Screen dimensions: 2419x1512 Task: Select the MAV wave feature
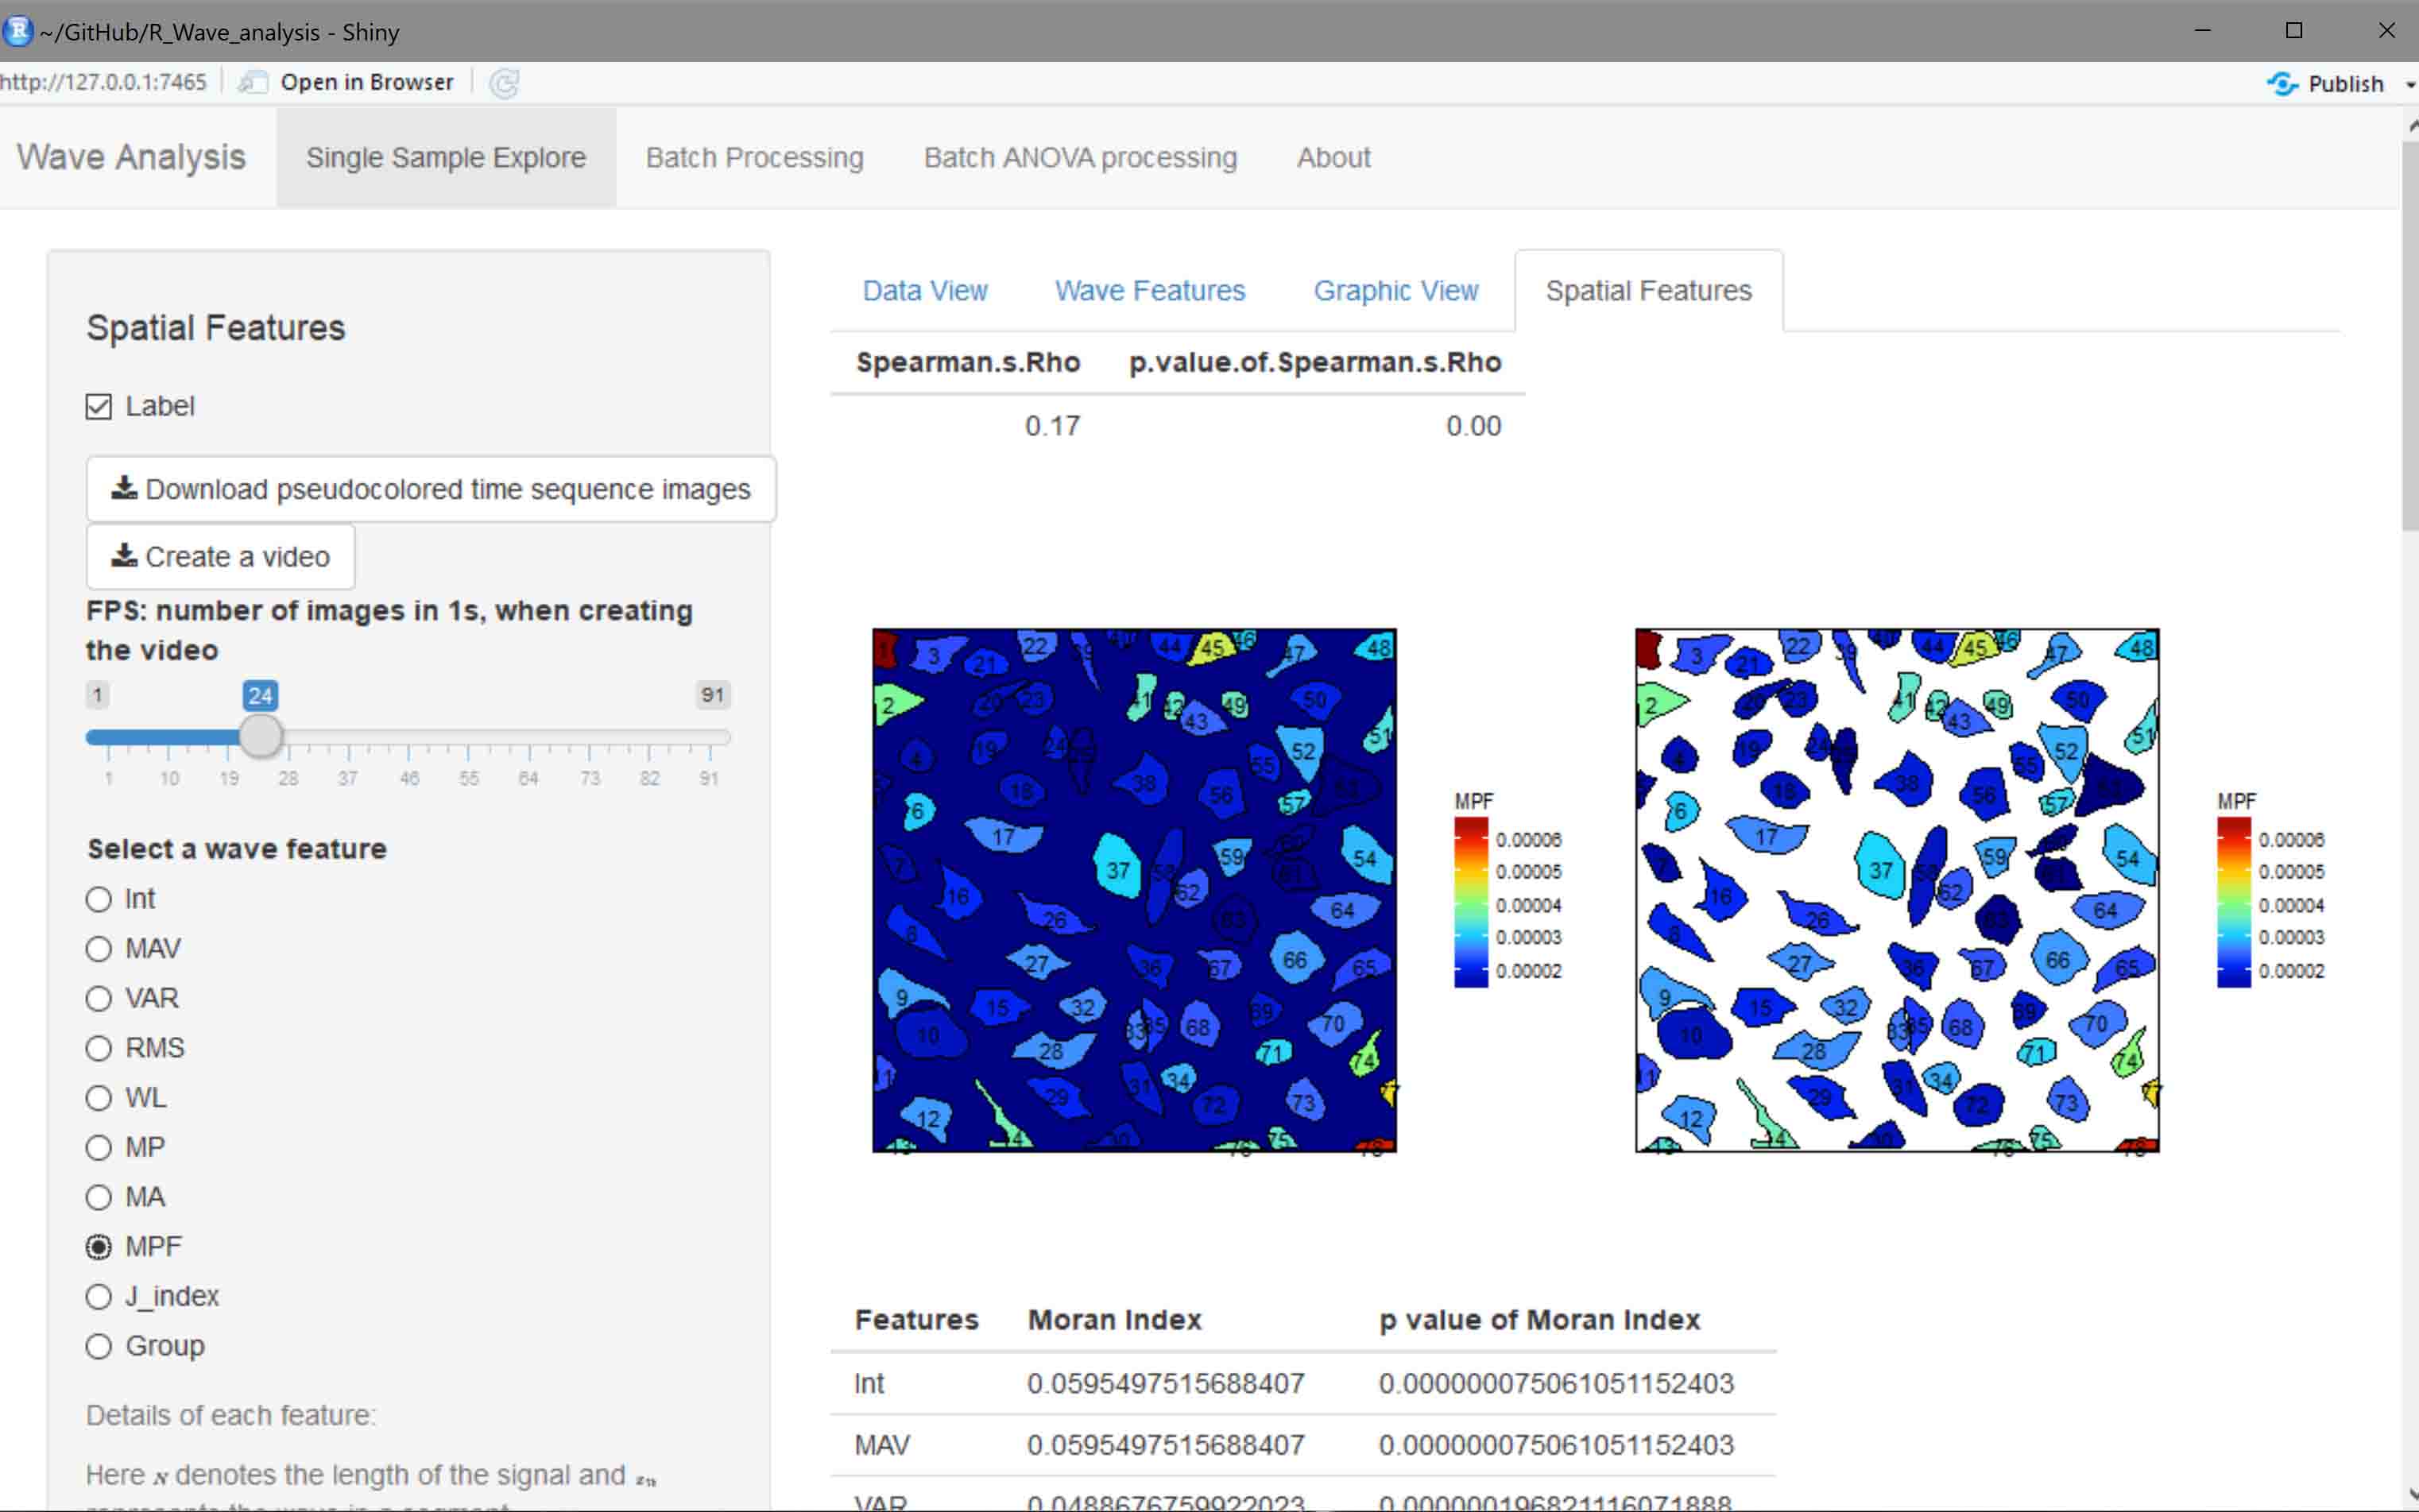[x=98, y=949]
